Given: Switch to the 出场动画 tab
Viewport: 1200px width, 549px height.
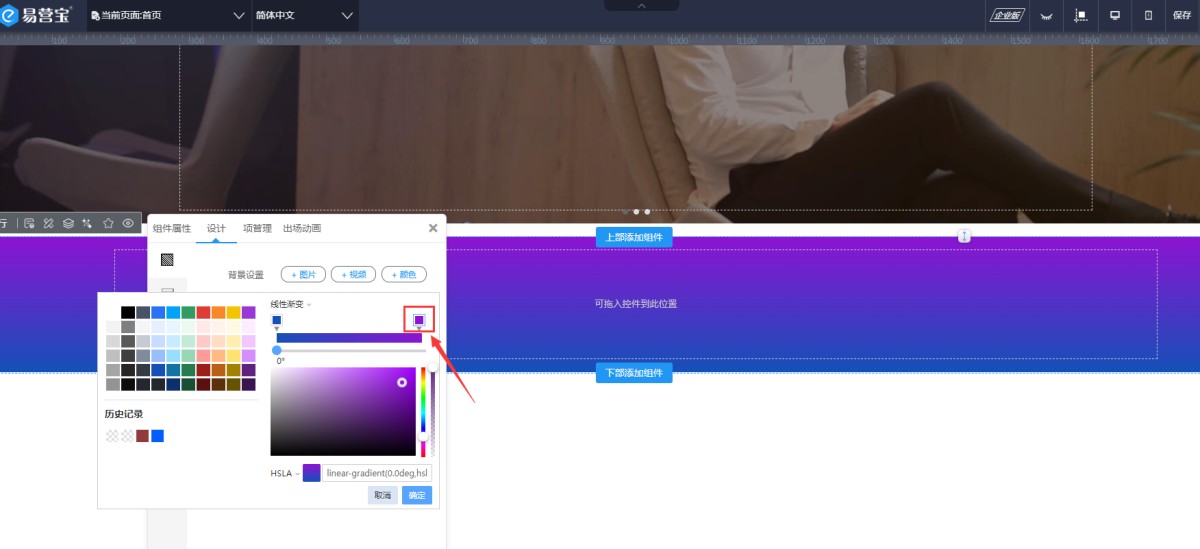Looking at the screenshot, I should tap(302, 228).
